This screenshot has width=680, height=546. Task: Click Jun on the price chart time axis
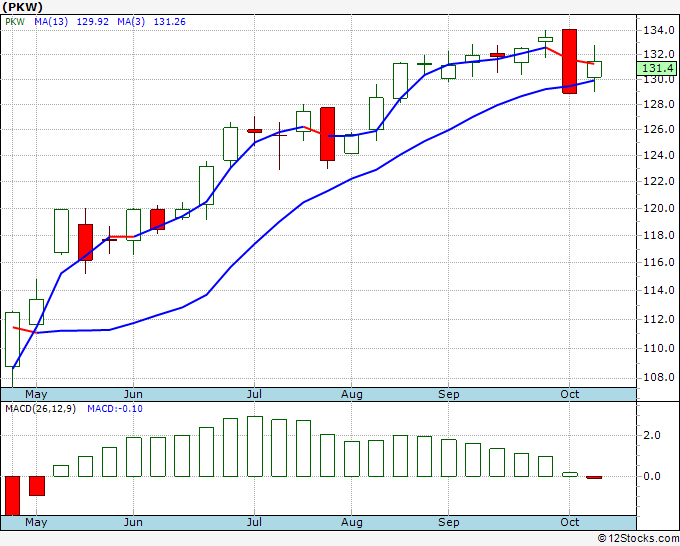[133, 394]
